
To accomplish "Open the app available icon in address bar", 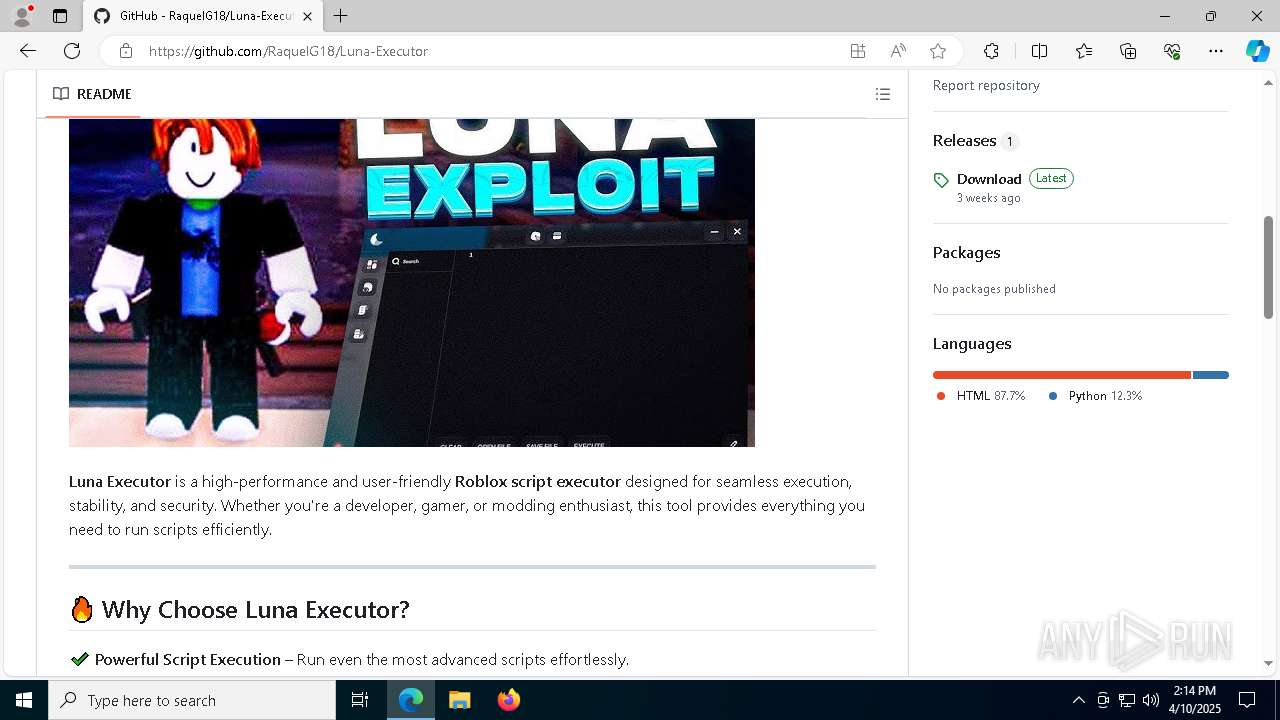I will coord(858,51).
